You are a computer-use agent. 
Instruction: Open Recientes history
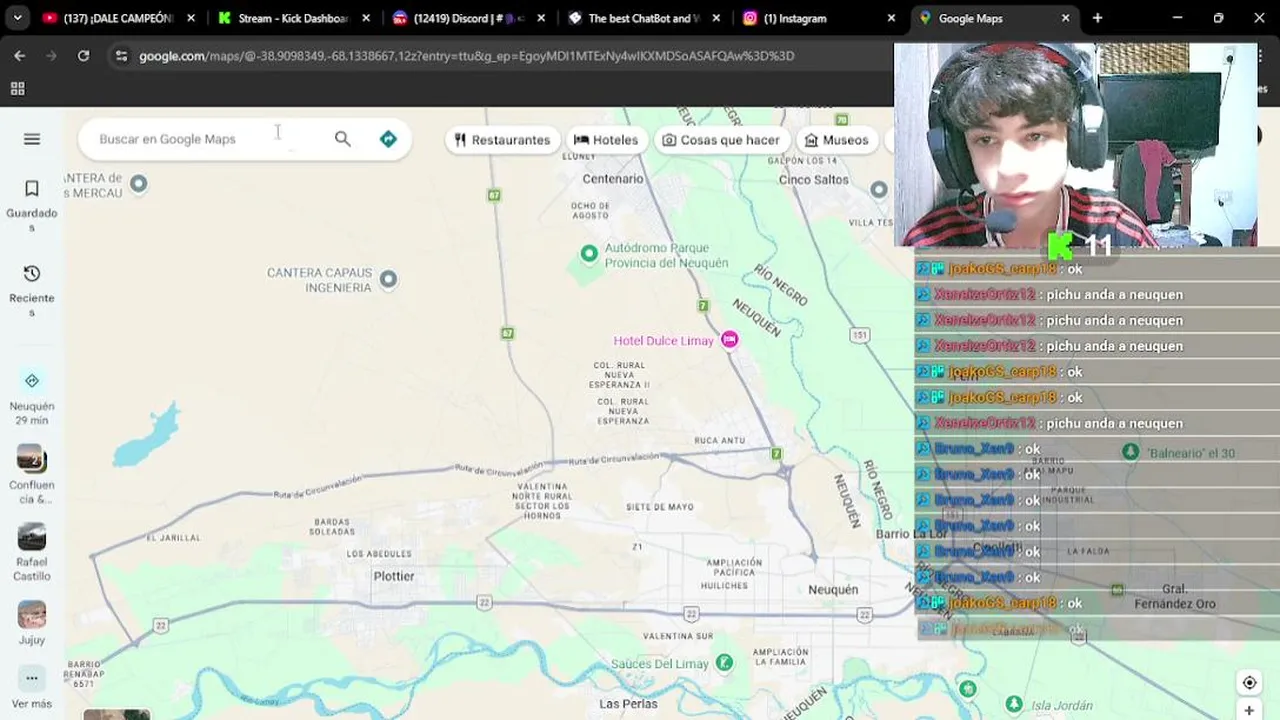click(32, 291)
